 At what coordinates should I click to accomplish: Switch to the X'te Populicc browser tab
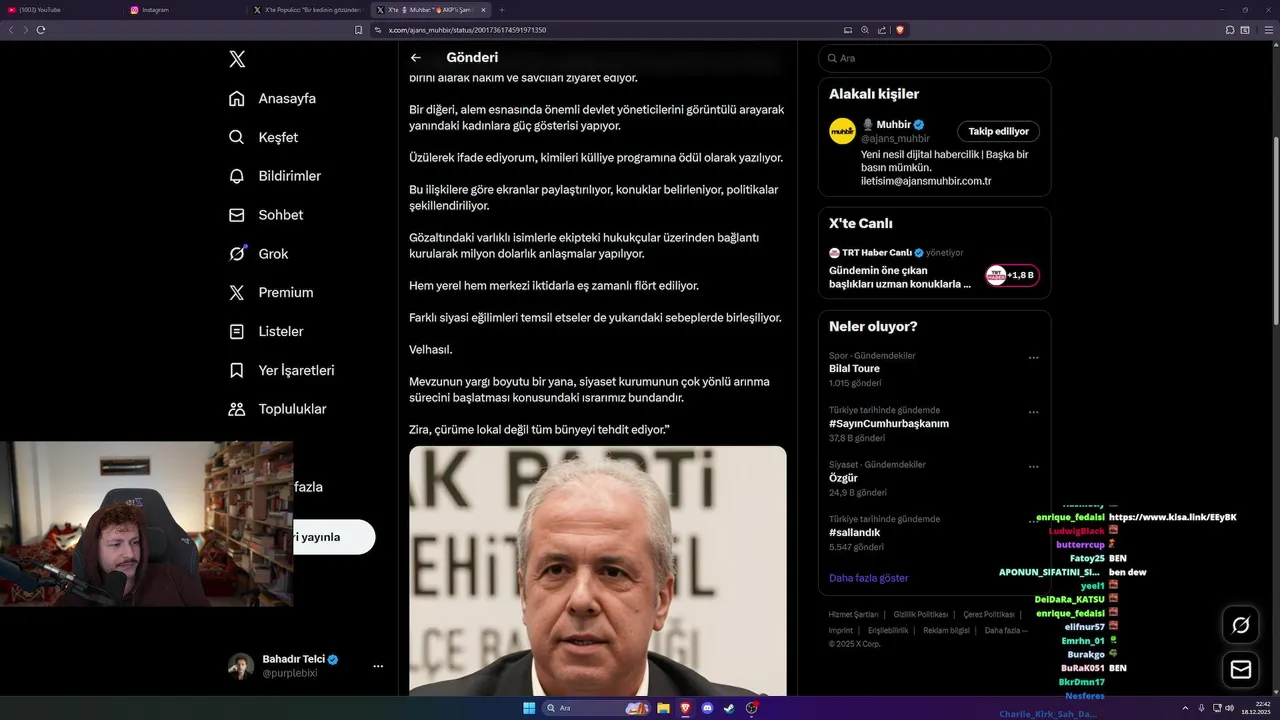point(308,9)
